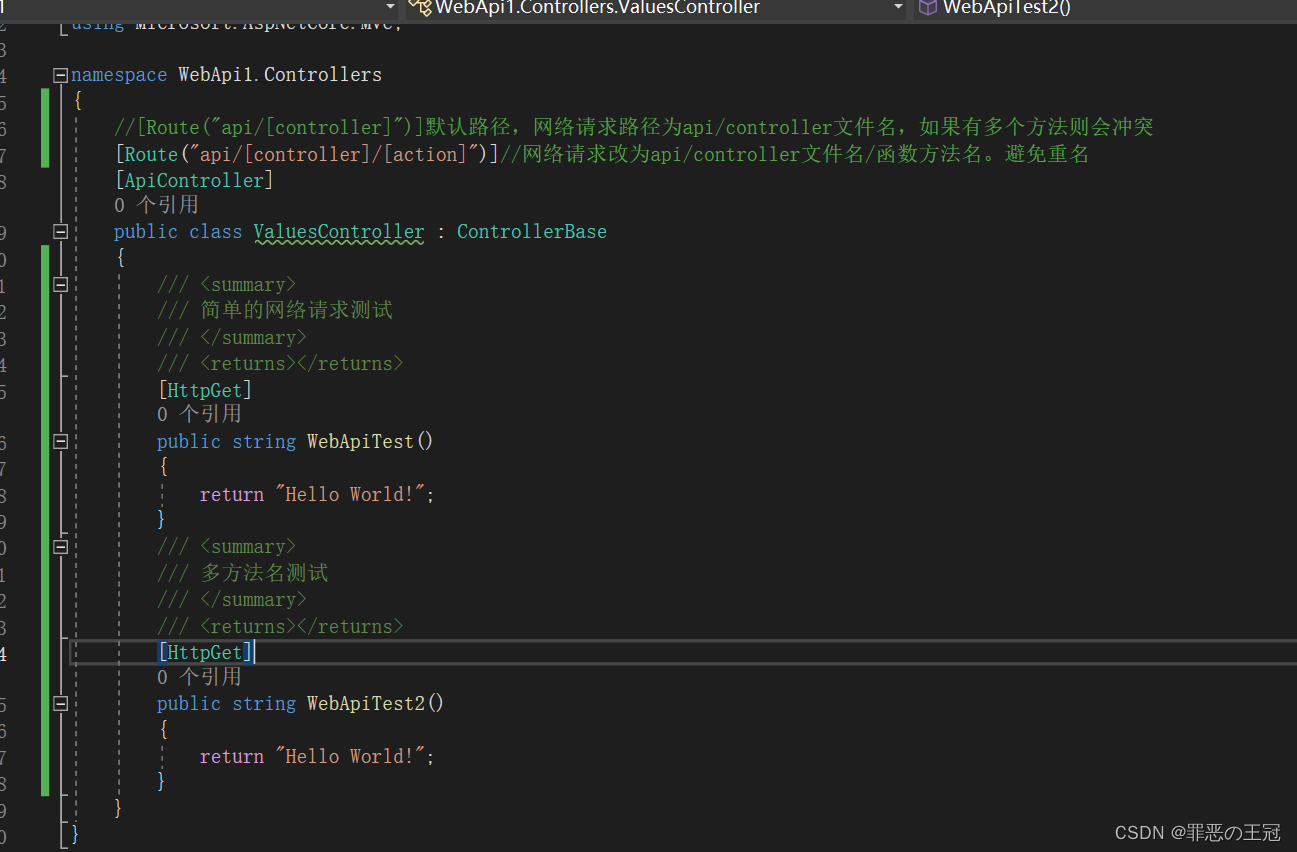
Task: Click the namespace keyword
Action: (119, 75)
